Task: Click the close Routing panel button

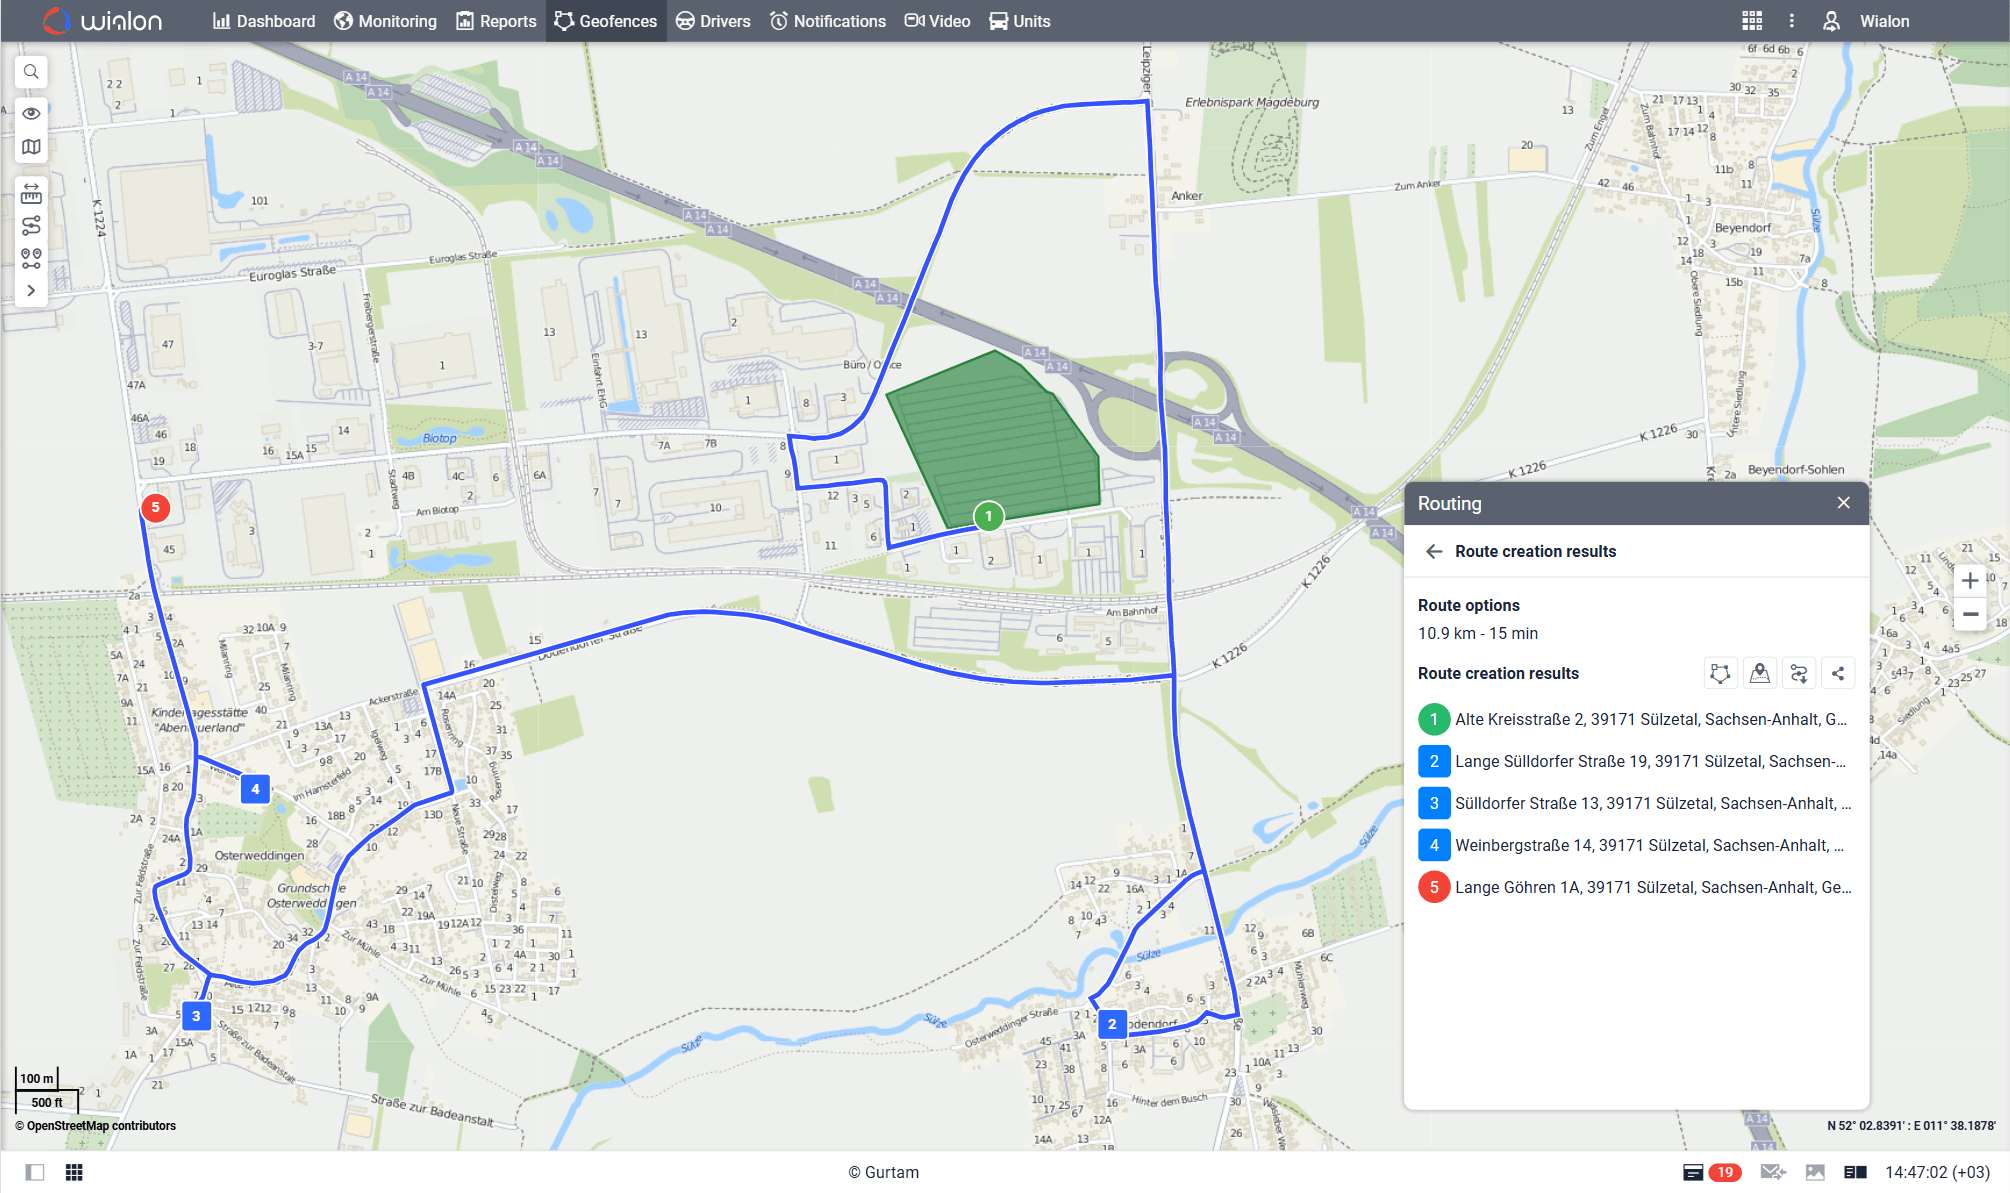Action: pyautogui.click(x=1844, y=503)
